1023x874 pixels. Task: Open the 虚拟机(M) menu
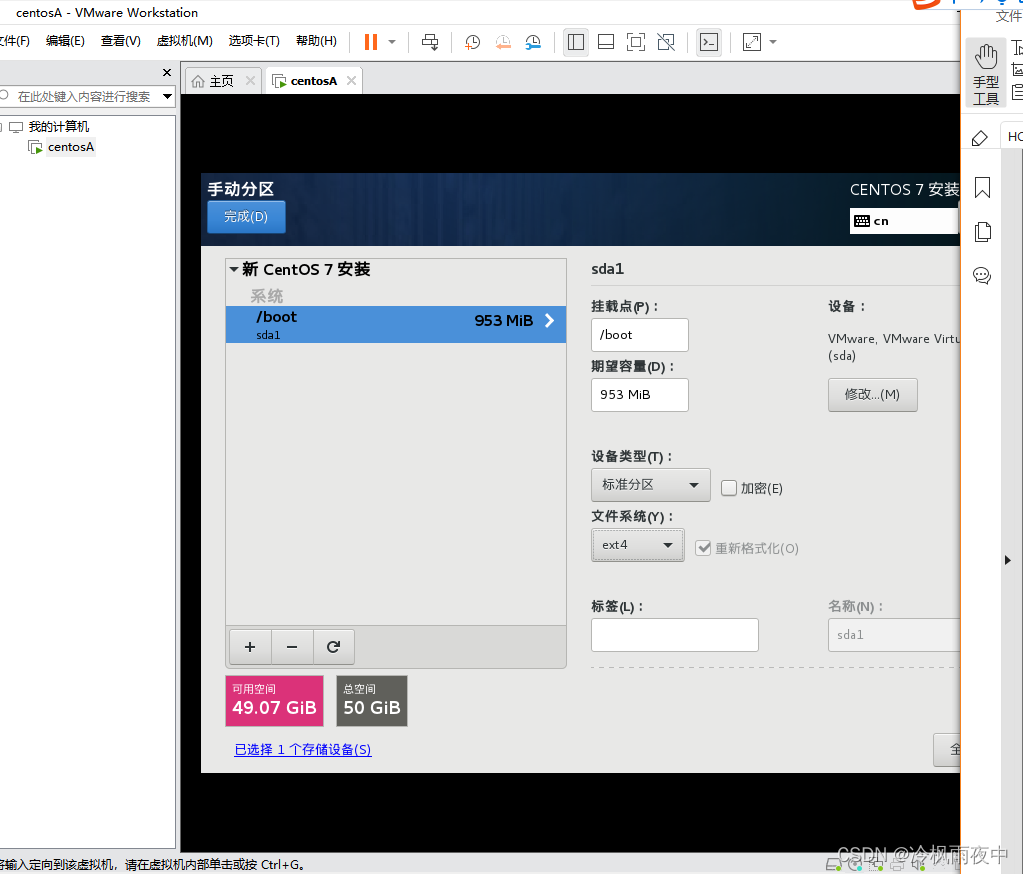tap(185, 40)
